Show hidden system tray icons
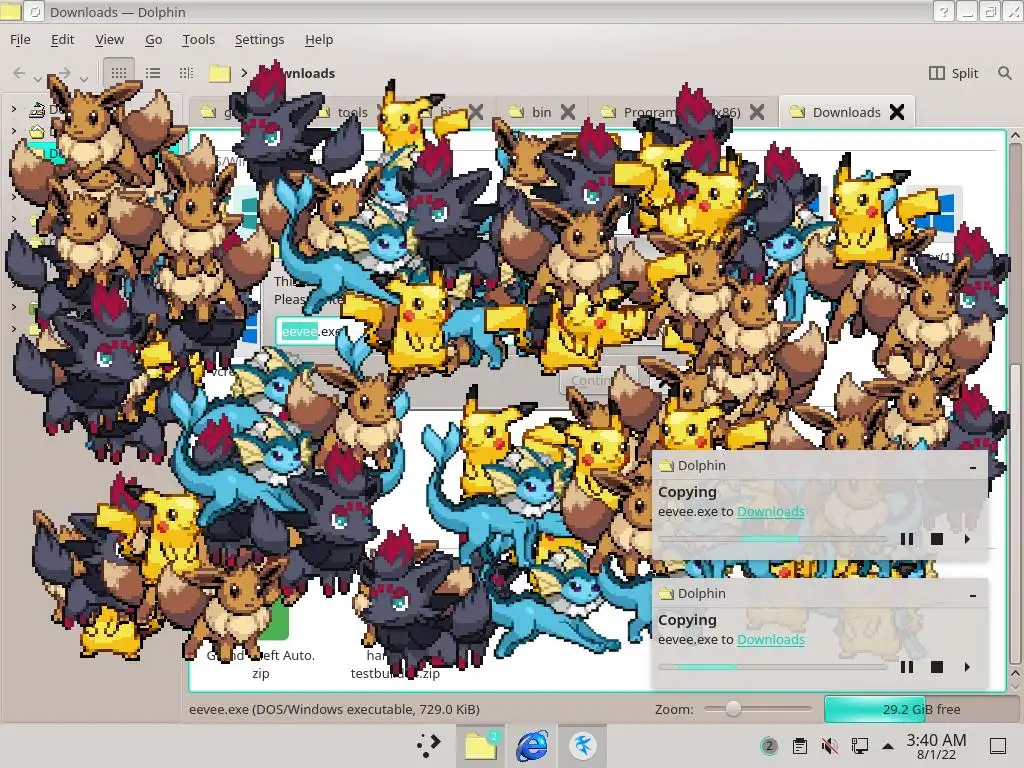Screen dimensions: 1024x768 tap(888, 746)
